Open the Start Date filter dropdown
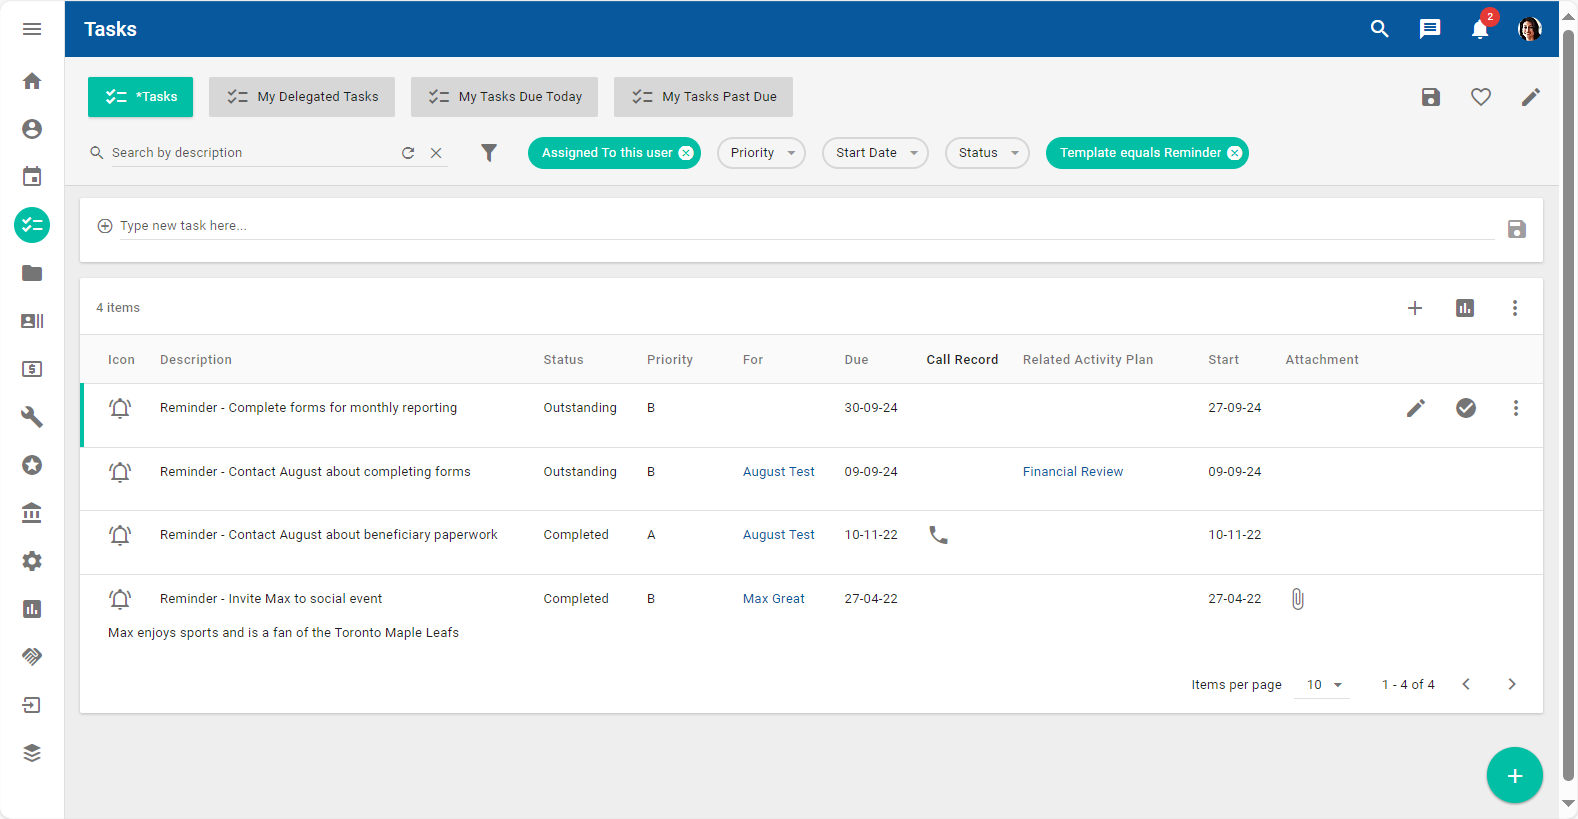 click(x=875, y=153)
